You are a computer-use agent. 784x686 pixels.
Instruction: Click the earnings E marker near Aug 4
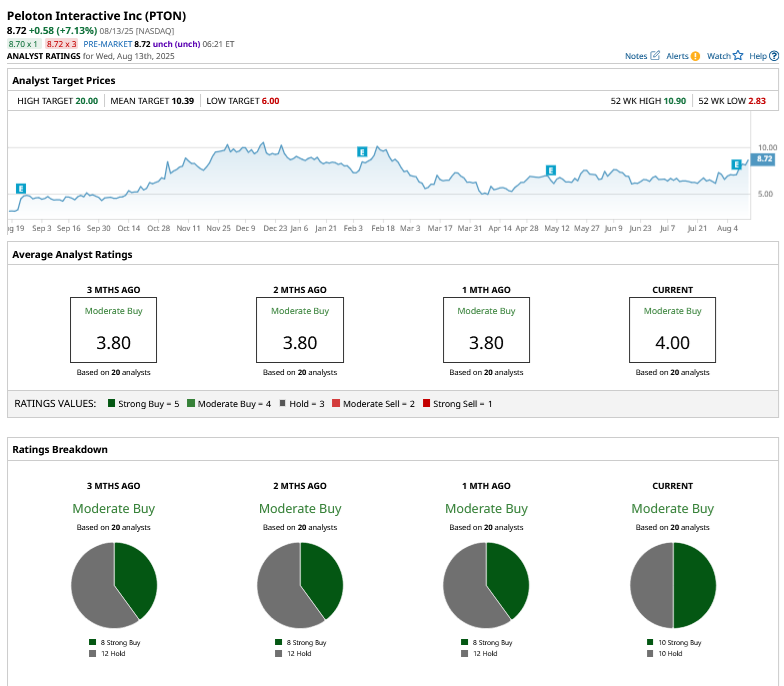[x=736, y=164]
